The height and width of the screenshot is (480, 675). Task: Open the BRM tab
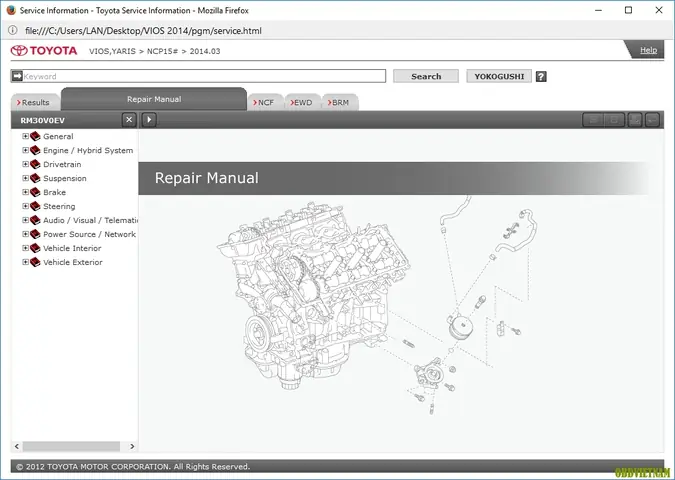point(340,102)
